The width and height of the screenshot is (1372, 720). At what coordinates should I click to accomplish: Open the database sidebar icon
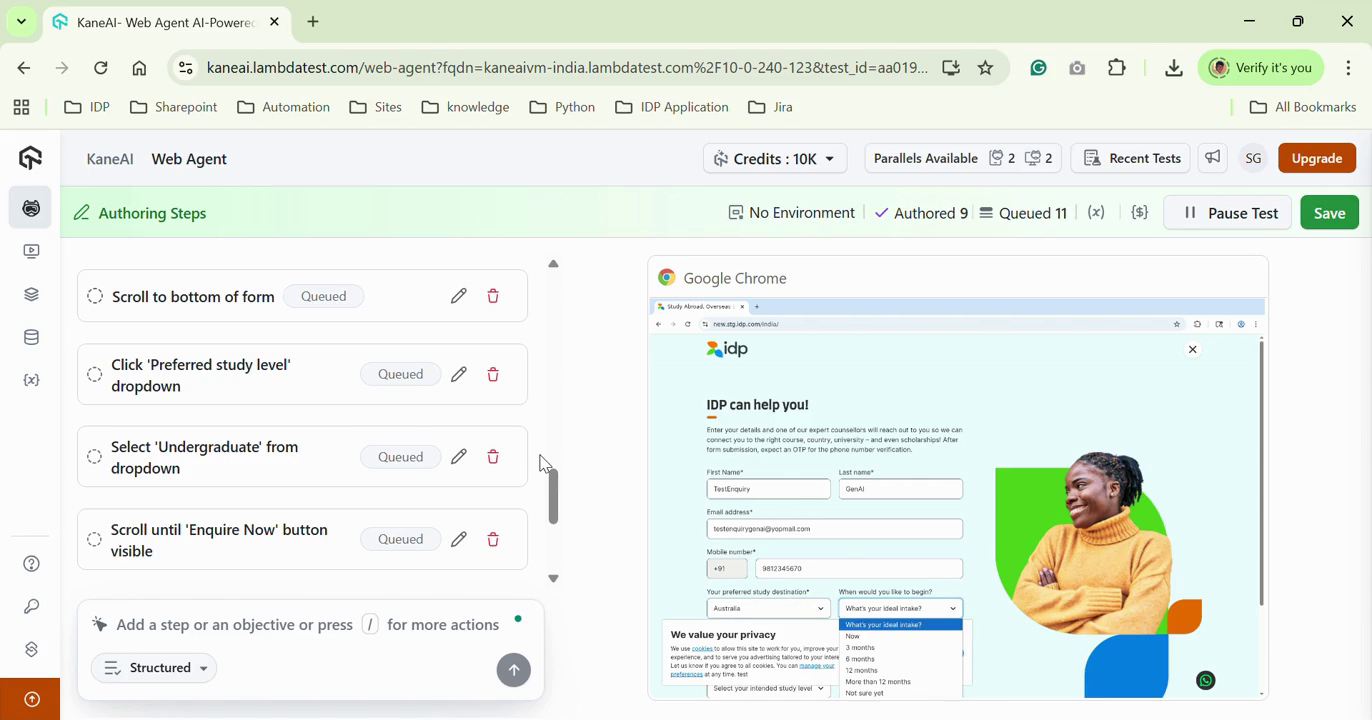coord(32,338)
